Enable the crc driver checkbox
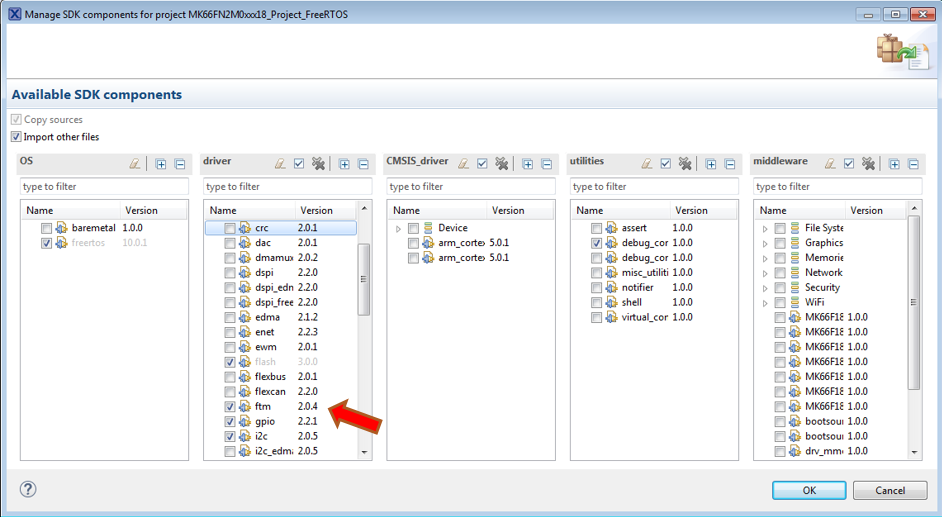 (229, 228)
